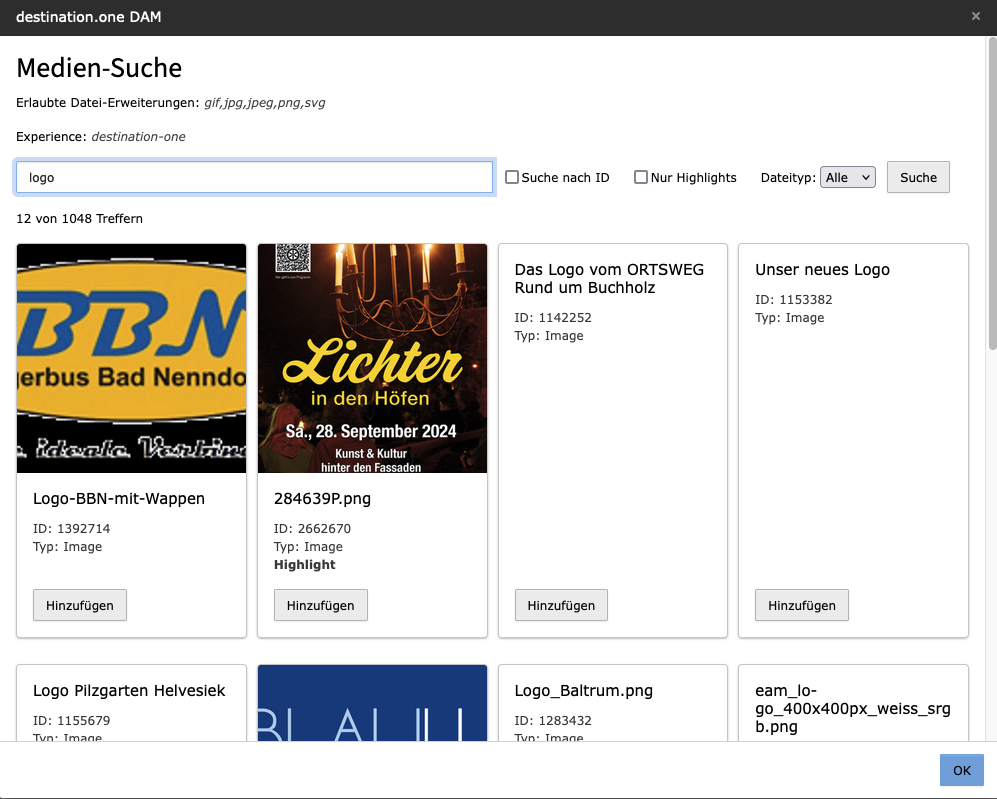Click the ID: 1155679 text
Image resolution: width=997 pixels, height=799 pixels.
(x=71, y=721)
